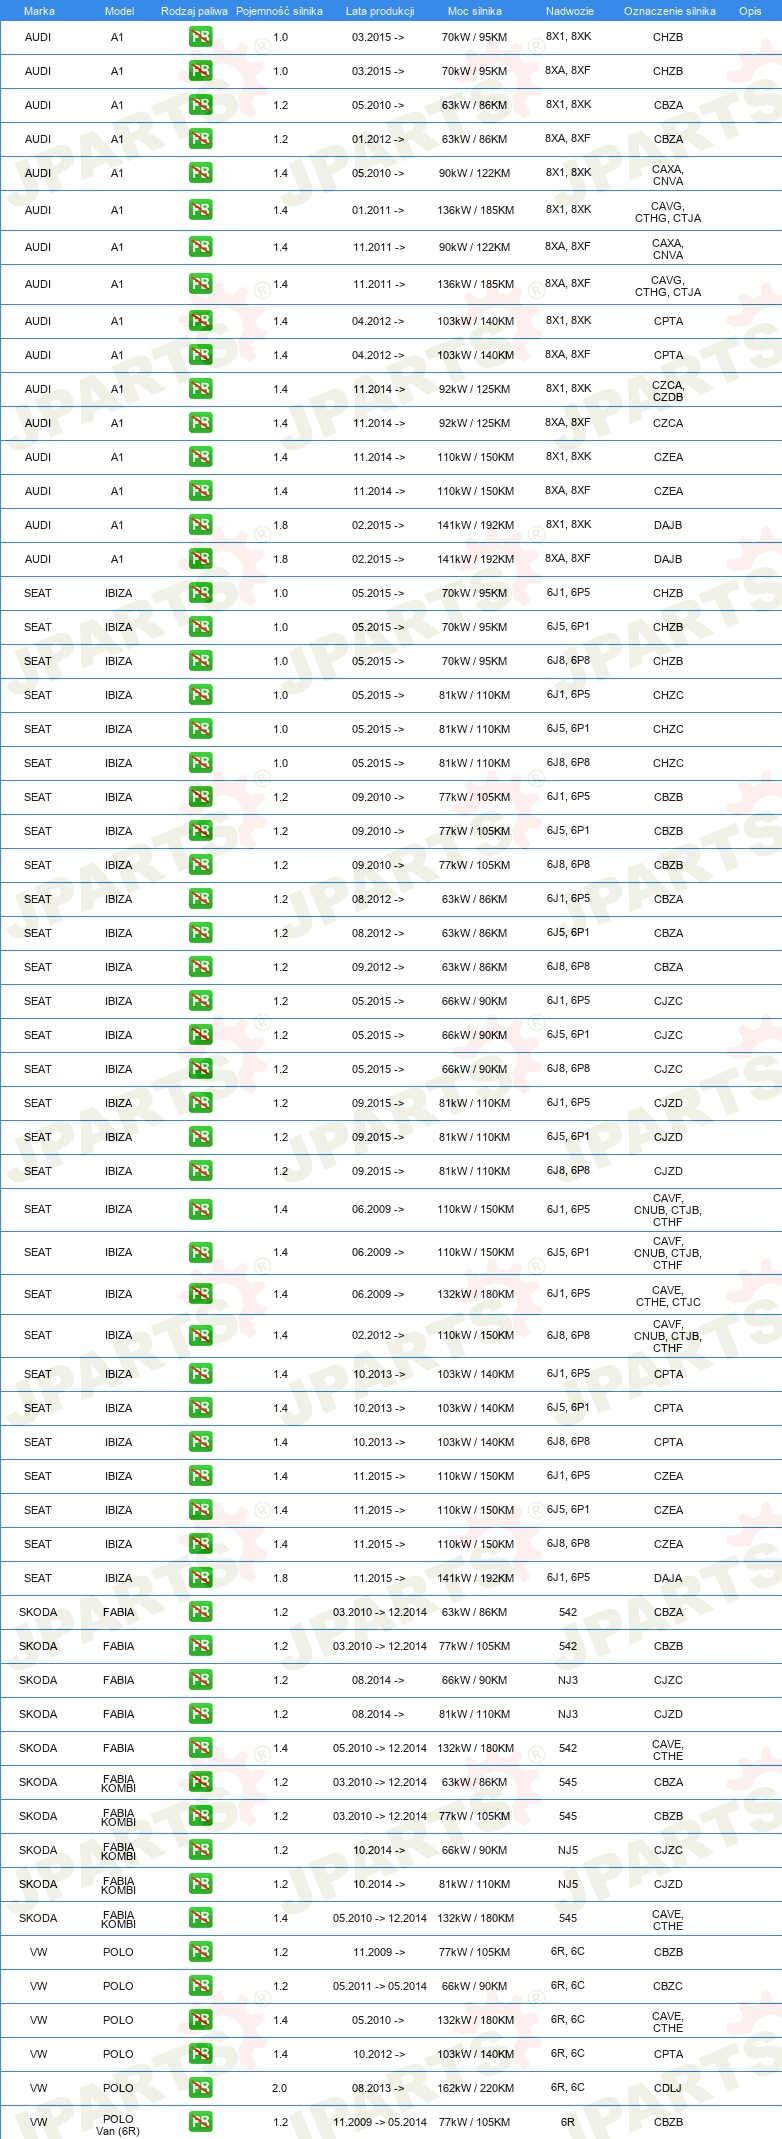Click fuel icon in SKODA FABIA 542 CBZB row

[x=200, y=1646]
